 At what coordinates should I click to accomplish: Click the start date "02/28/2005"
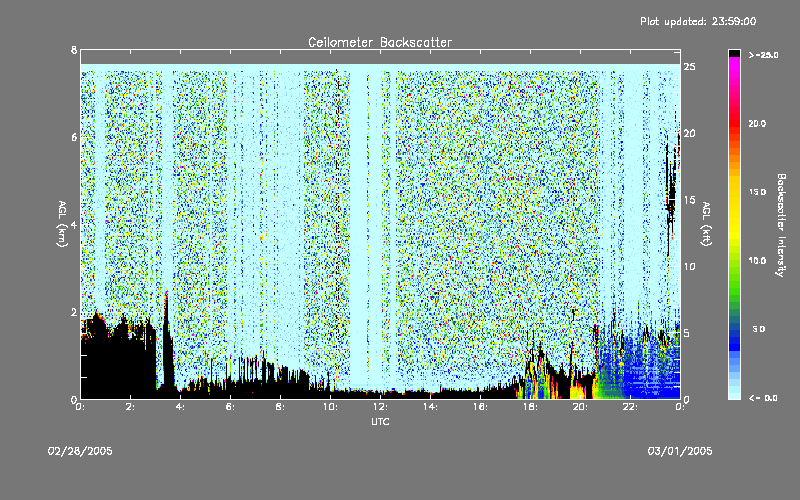click(x=80, y=451)
